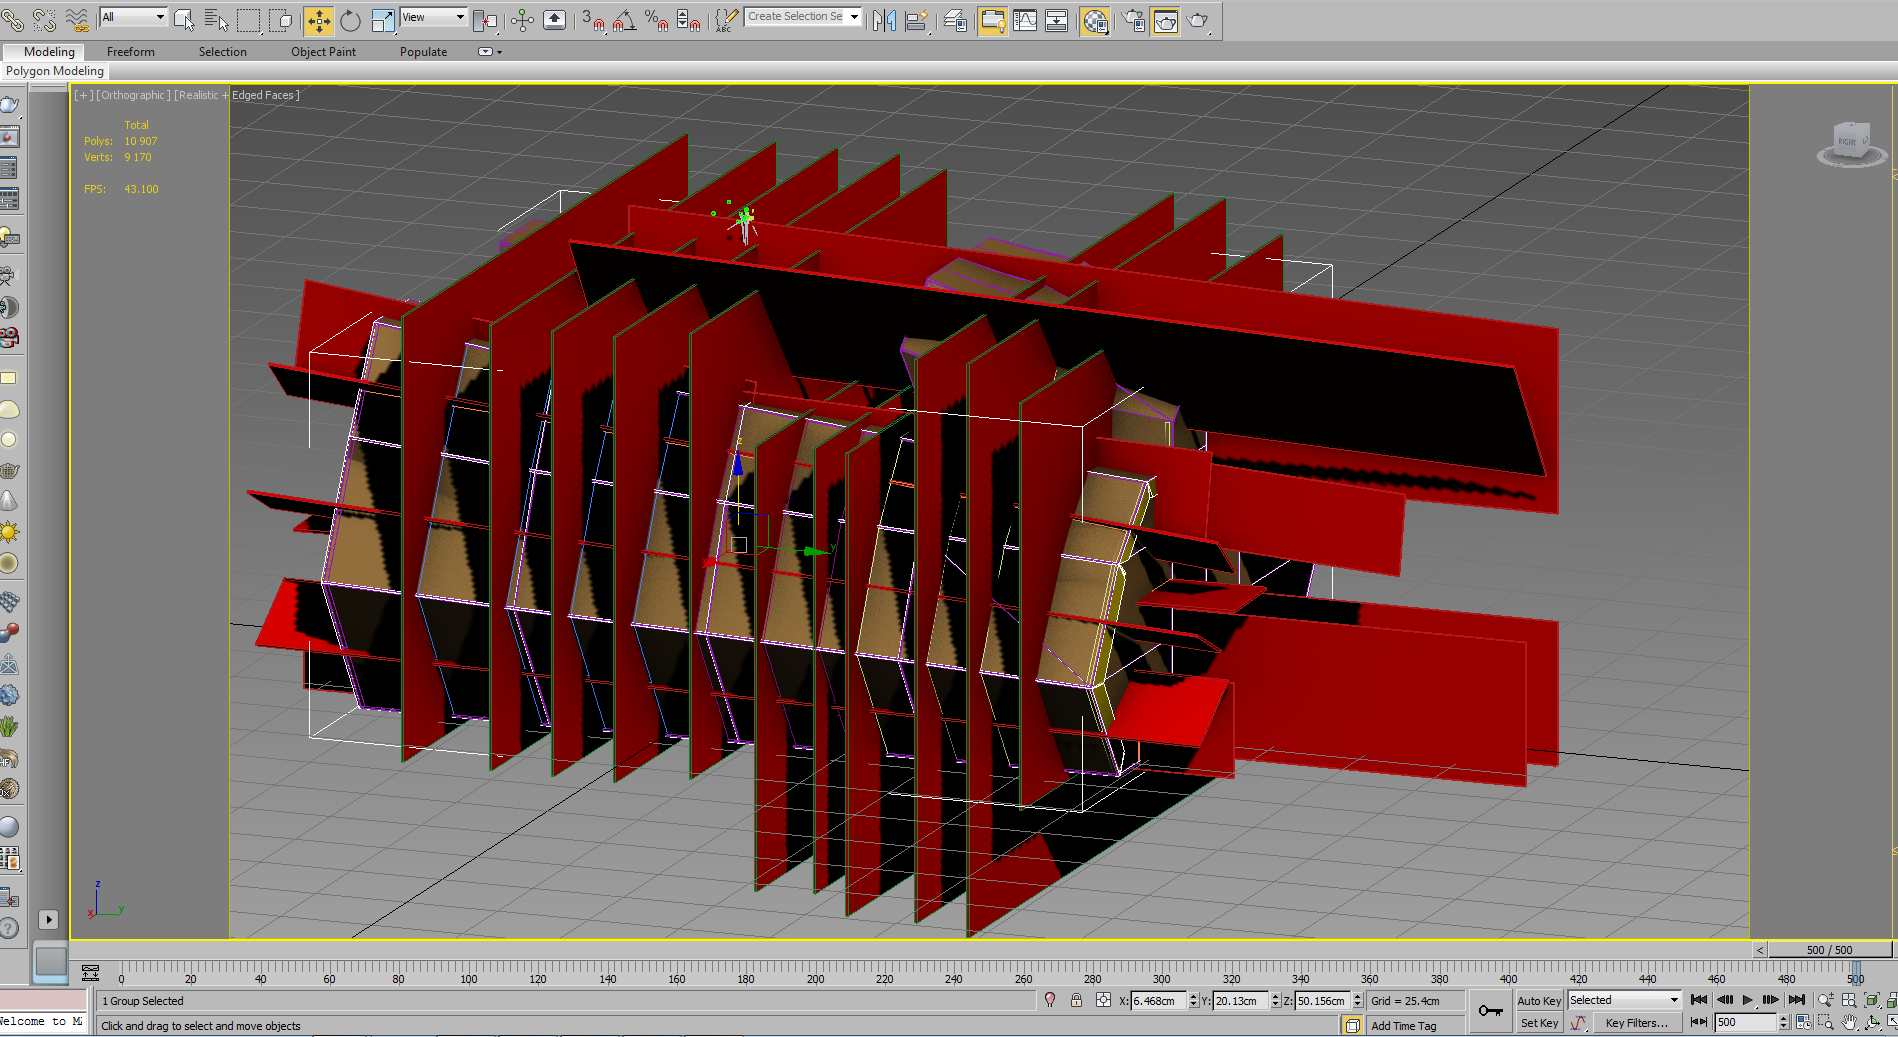Toggle the angle snap icon
Viewport: 1898px width, 1037px height.
click(624, 20)
